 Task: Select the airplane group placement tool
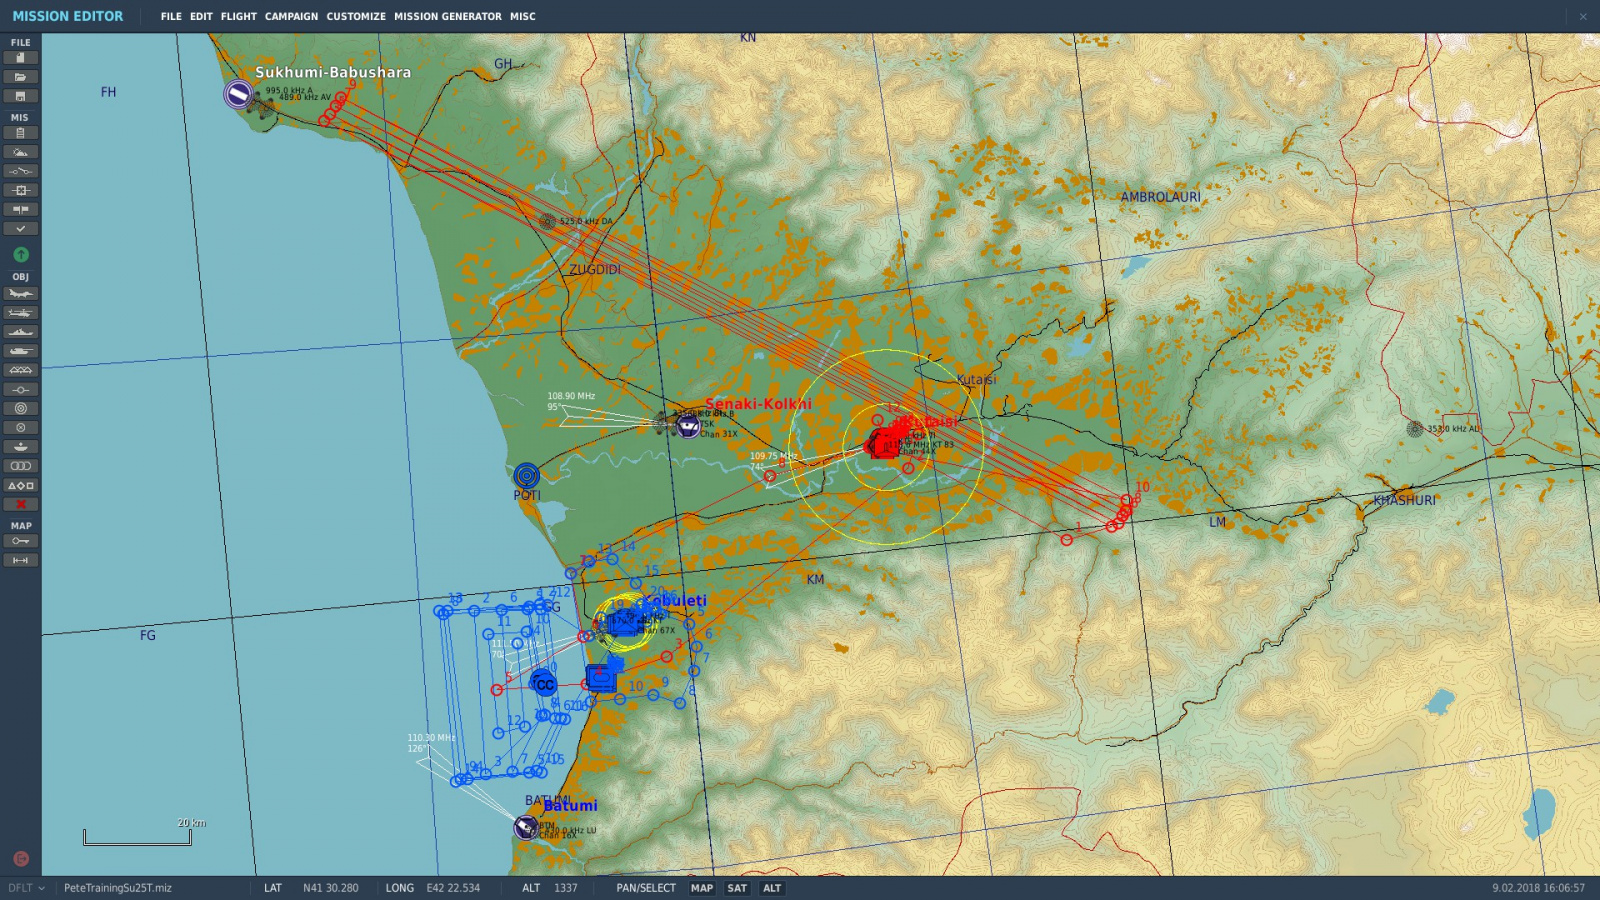click(x=20, y=294)
